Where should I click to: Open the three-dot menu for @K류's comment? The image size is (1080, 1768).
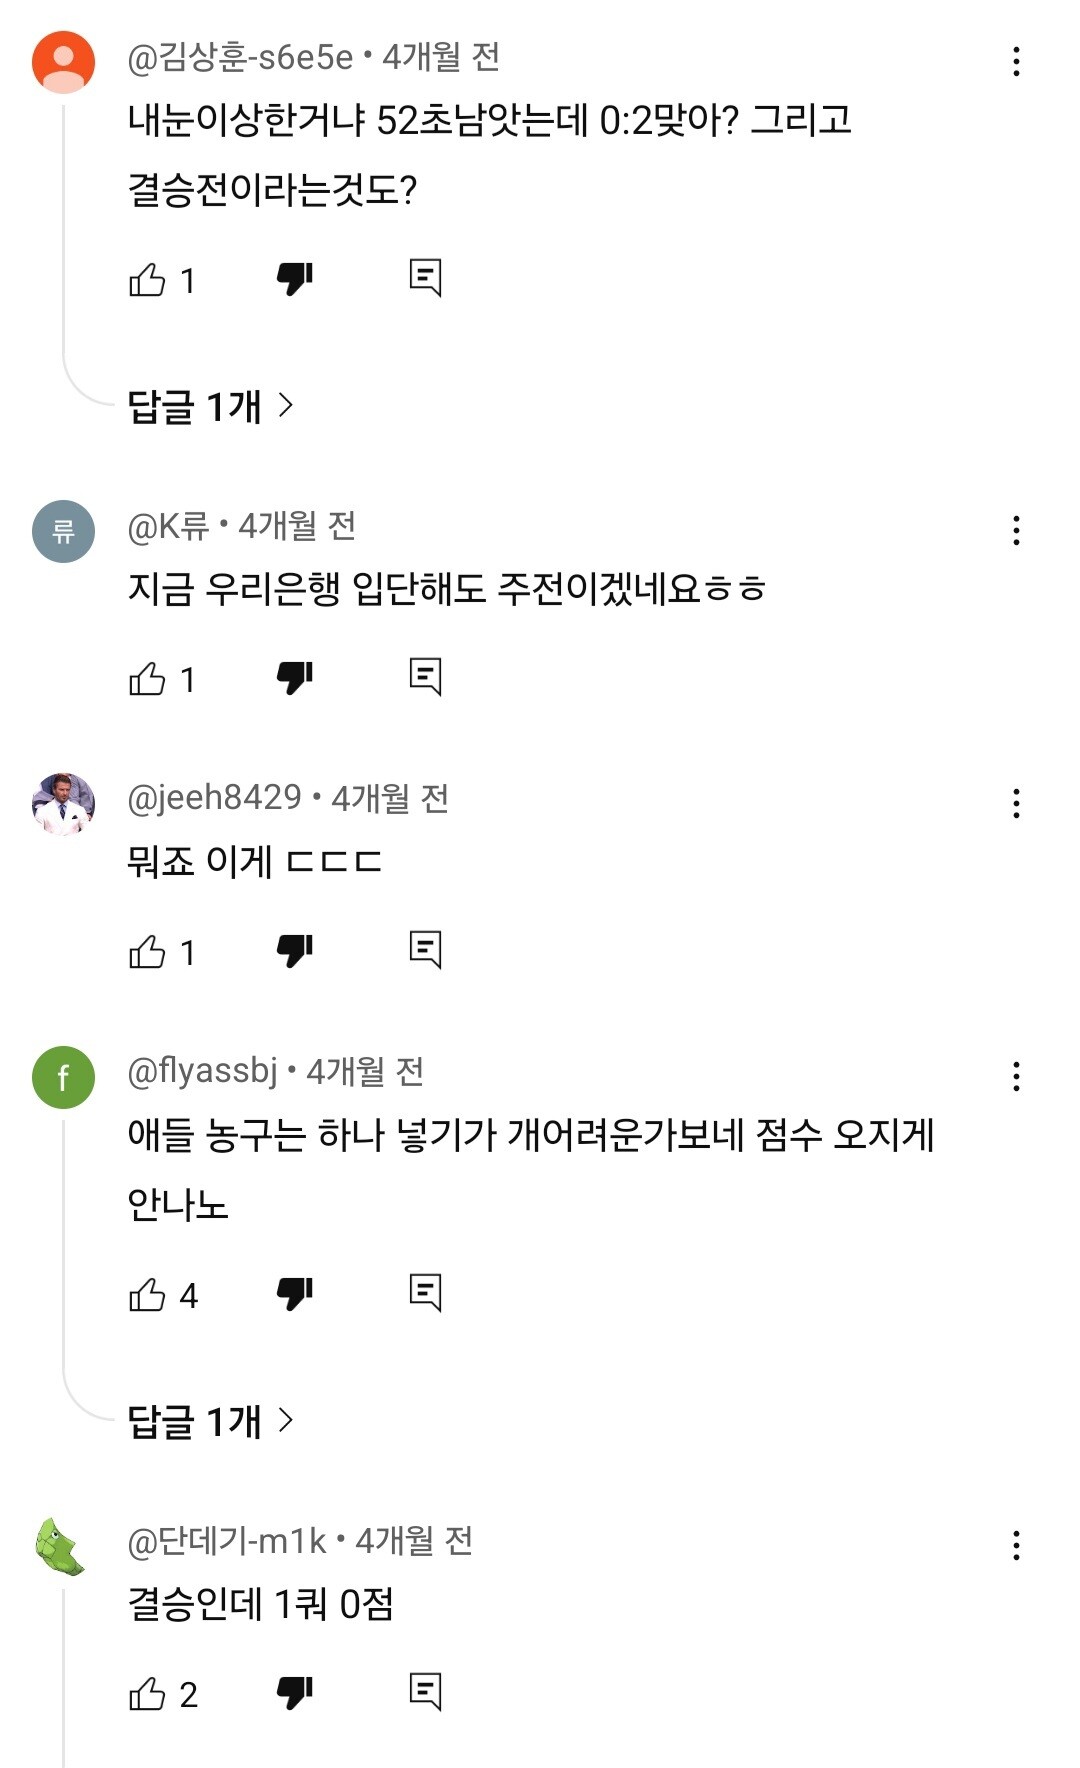[x=1016, y=531]
